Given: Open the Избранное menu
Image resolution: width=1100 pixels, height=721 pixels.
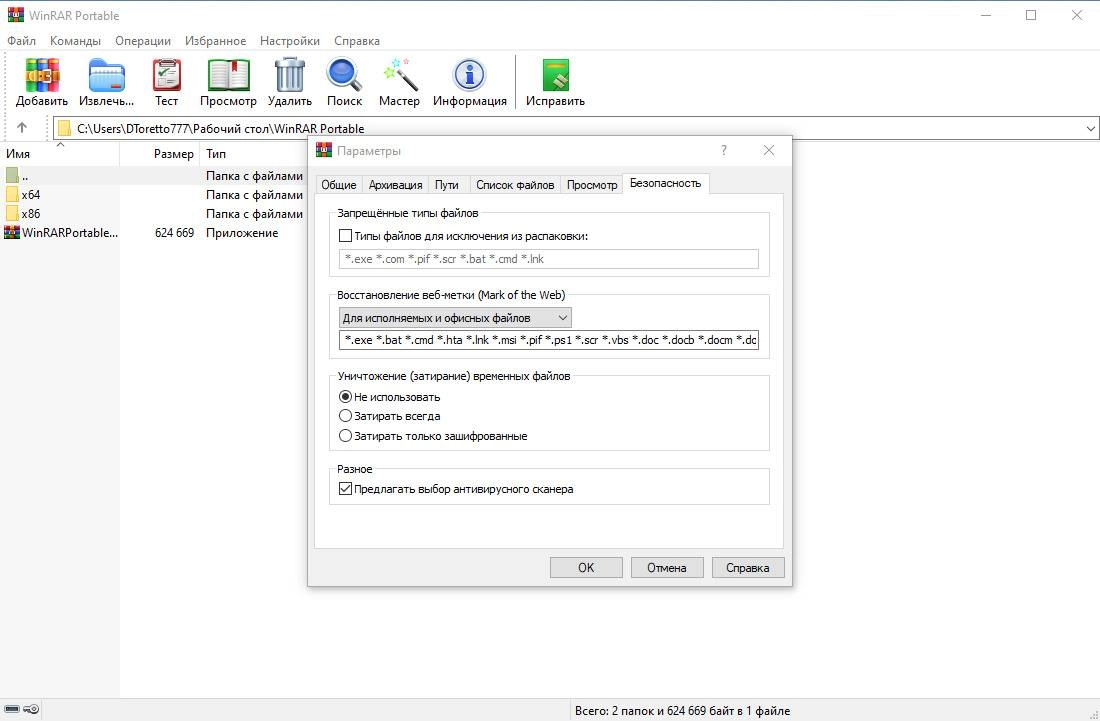Looking at the screenshot, I should point(215,41).
